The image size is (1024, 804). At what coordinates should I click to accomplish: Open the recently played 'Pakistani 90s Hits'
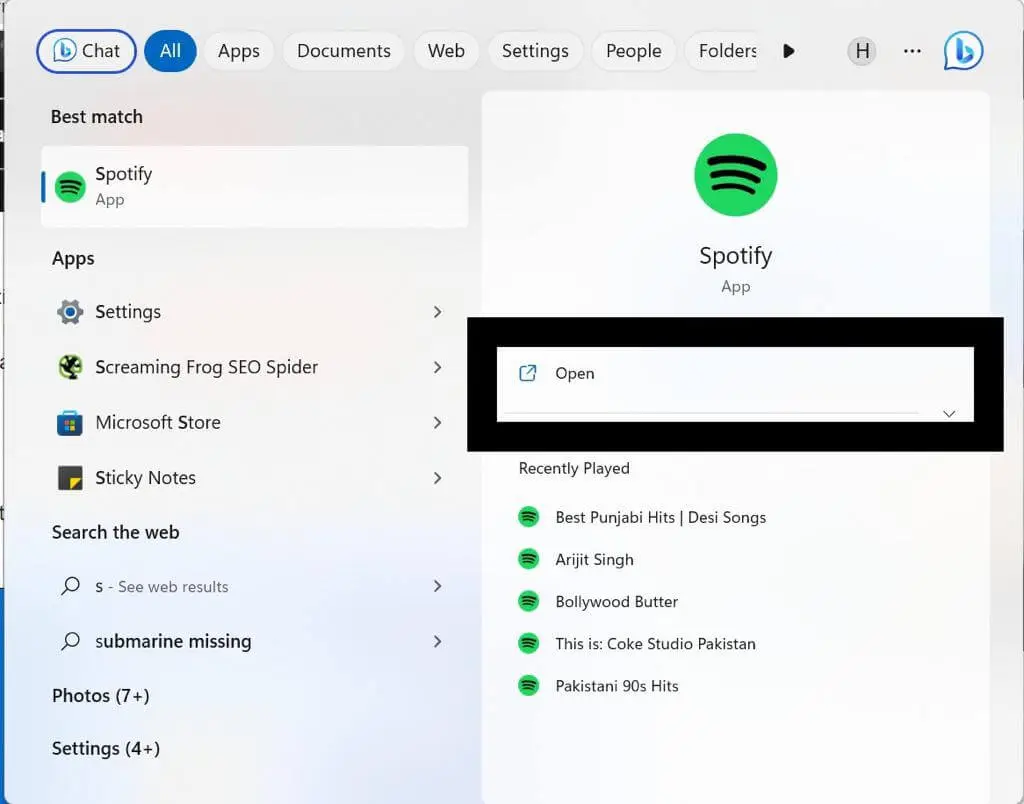tap(616, 686)
